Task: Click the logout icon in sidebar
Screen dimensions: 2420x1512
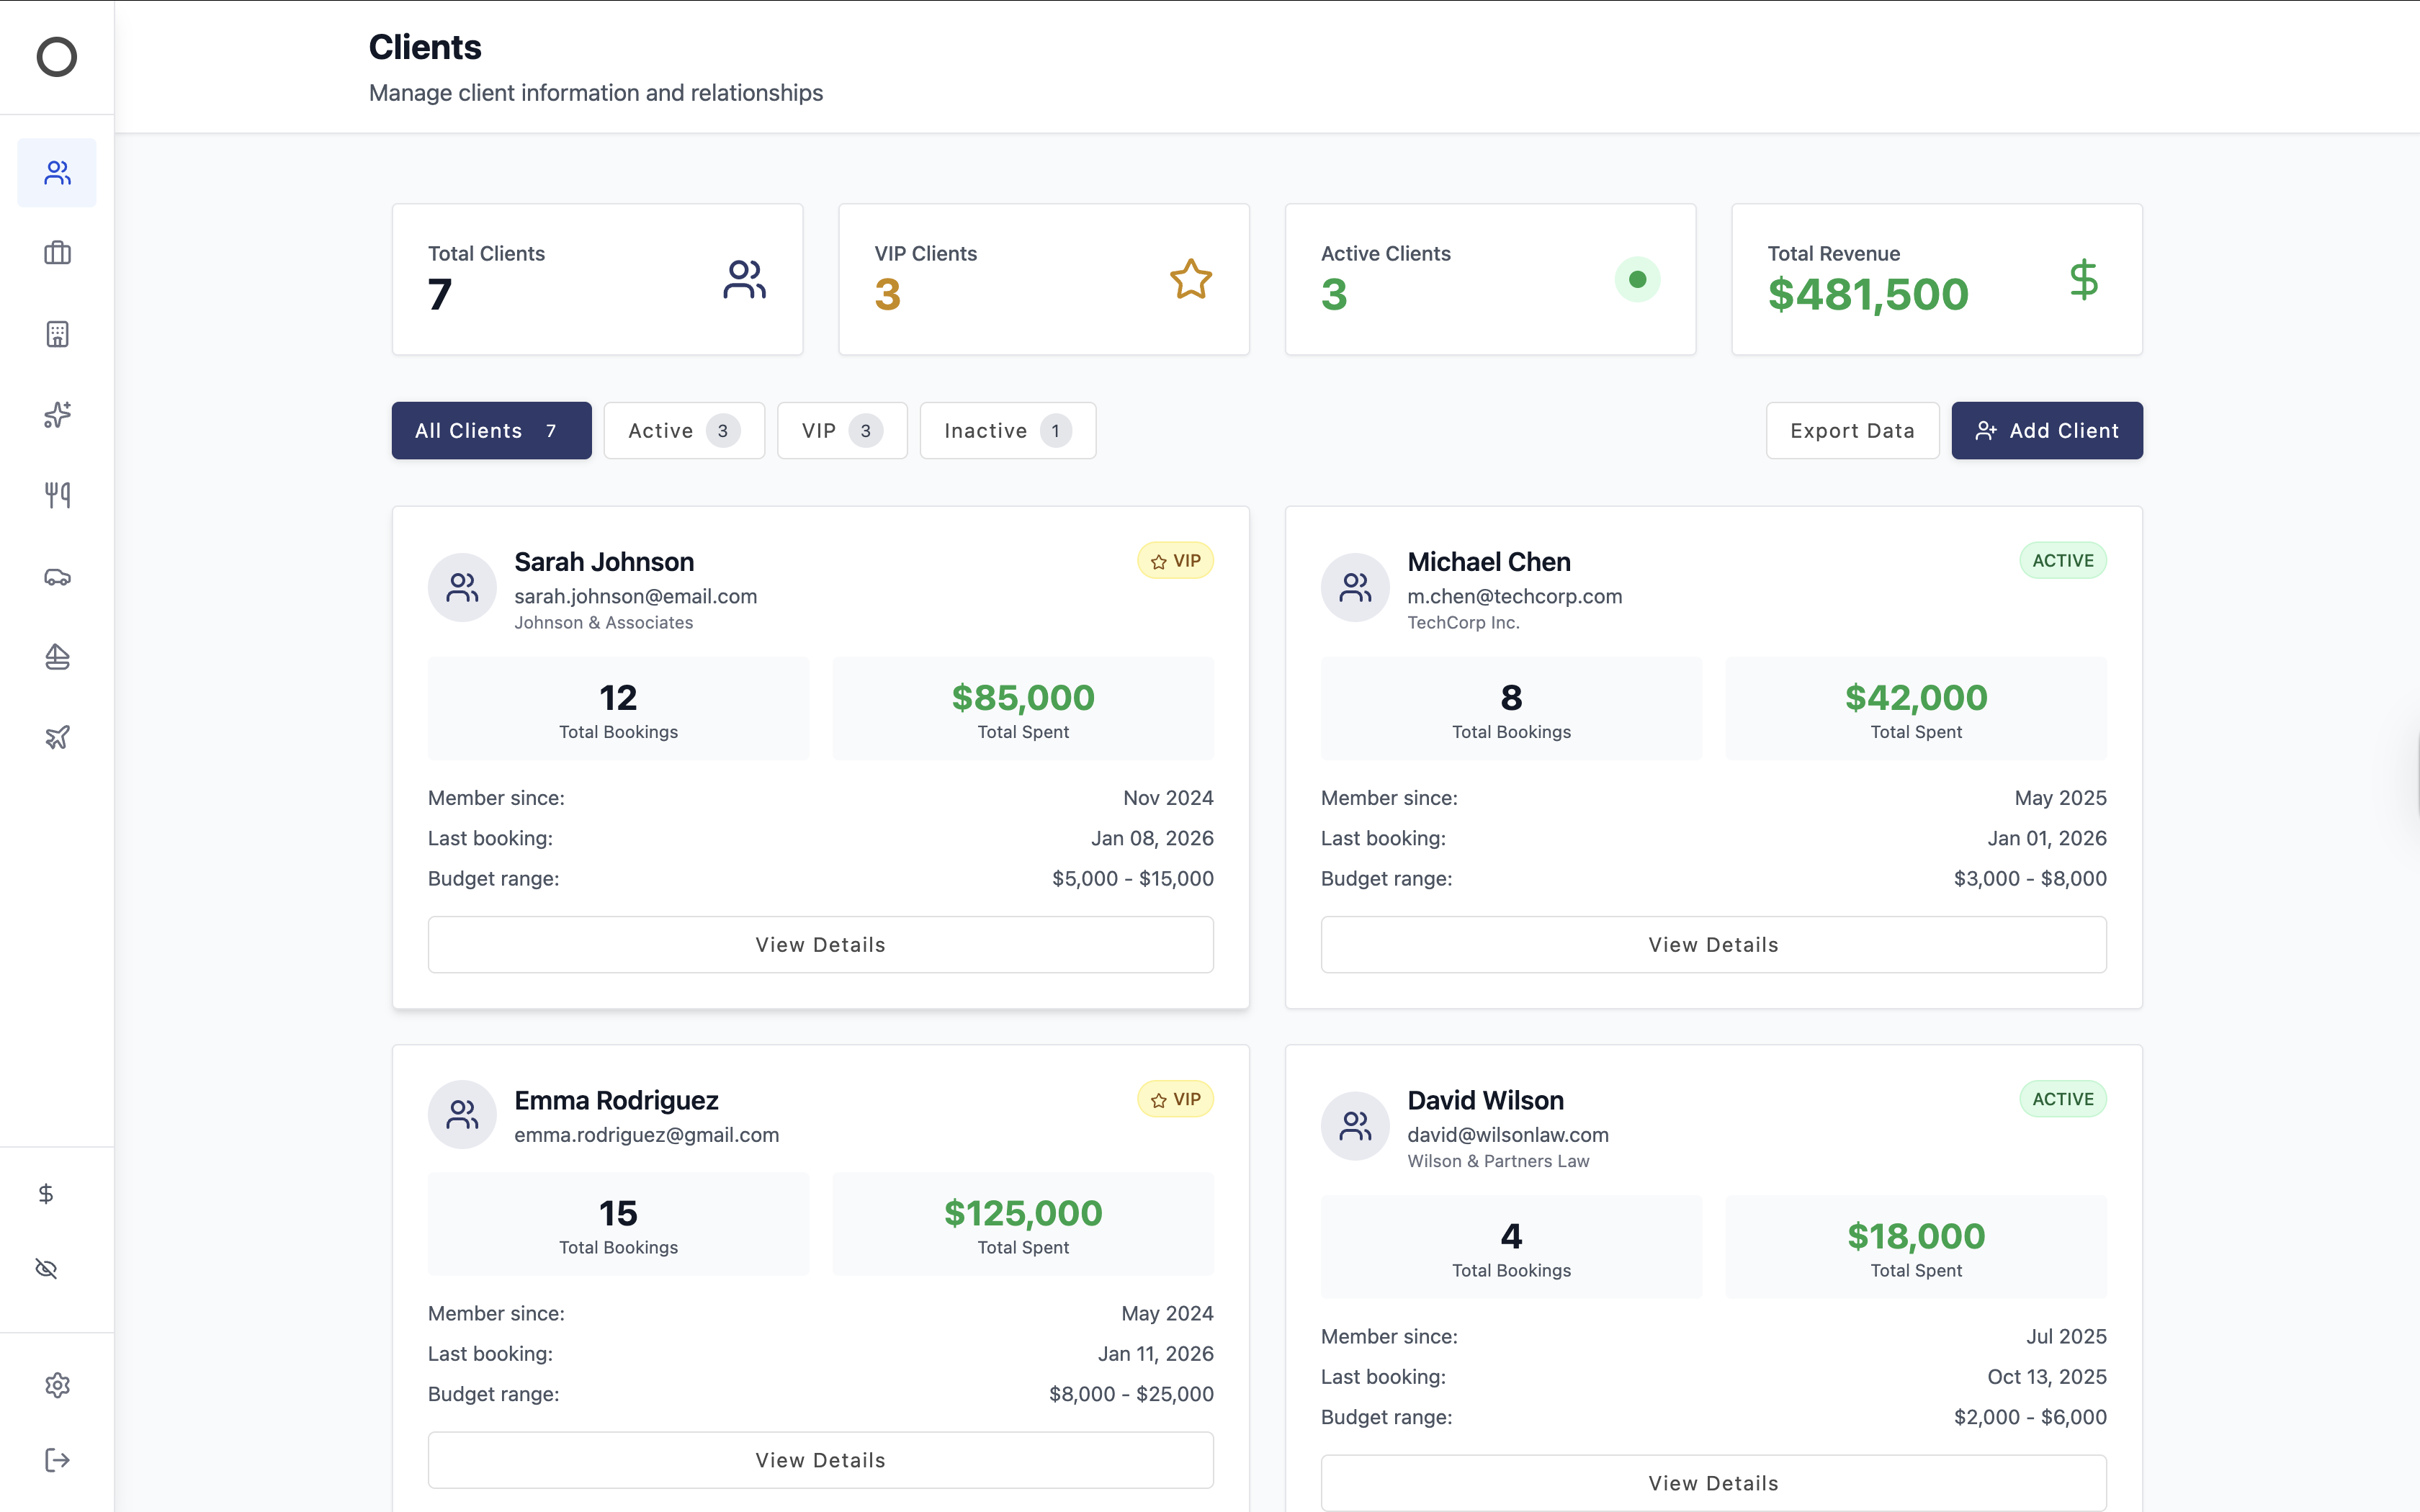Action: pos(57,1460)
